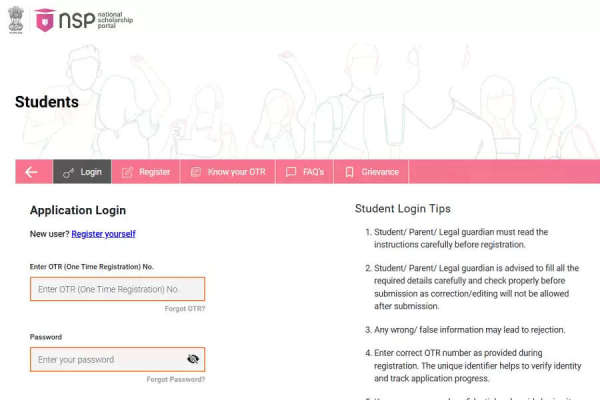The image size is (600, 400).
Task: Follow the Register yourself link
Action: tap(103, 234)
